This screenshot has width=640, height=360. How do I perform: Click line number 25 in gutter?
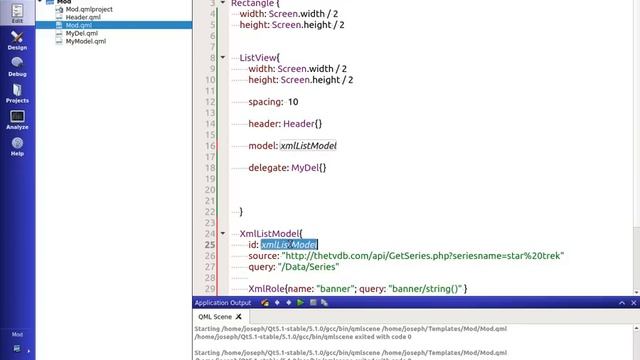coord(210,244)
